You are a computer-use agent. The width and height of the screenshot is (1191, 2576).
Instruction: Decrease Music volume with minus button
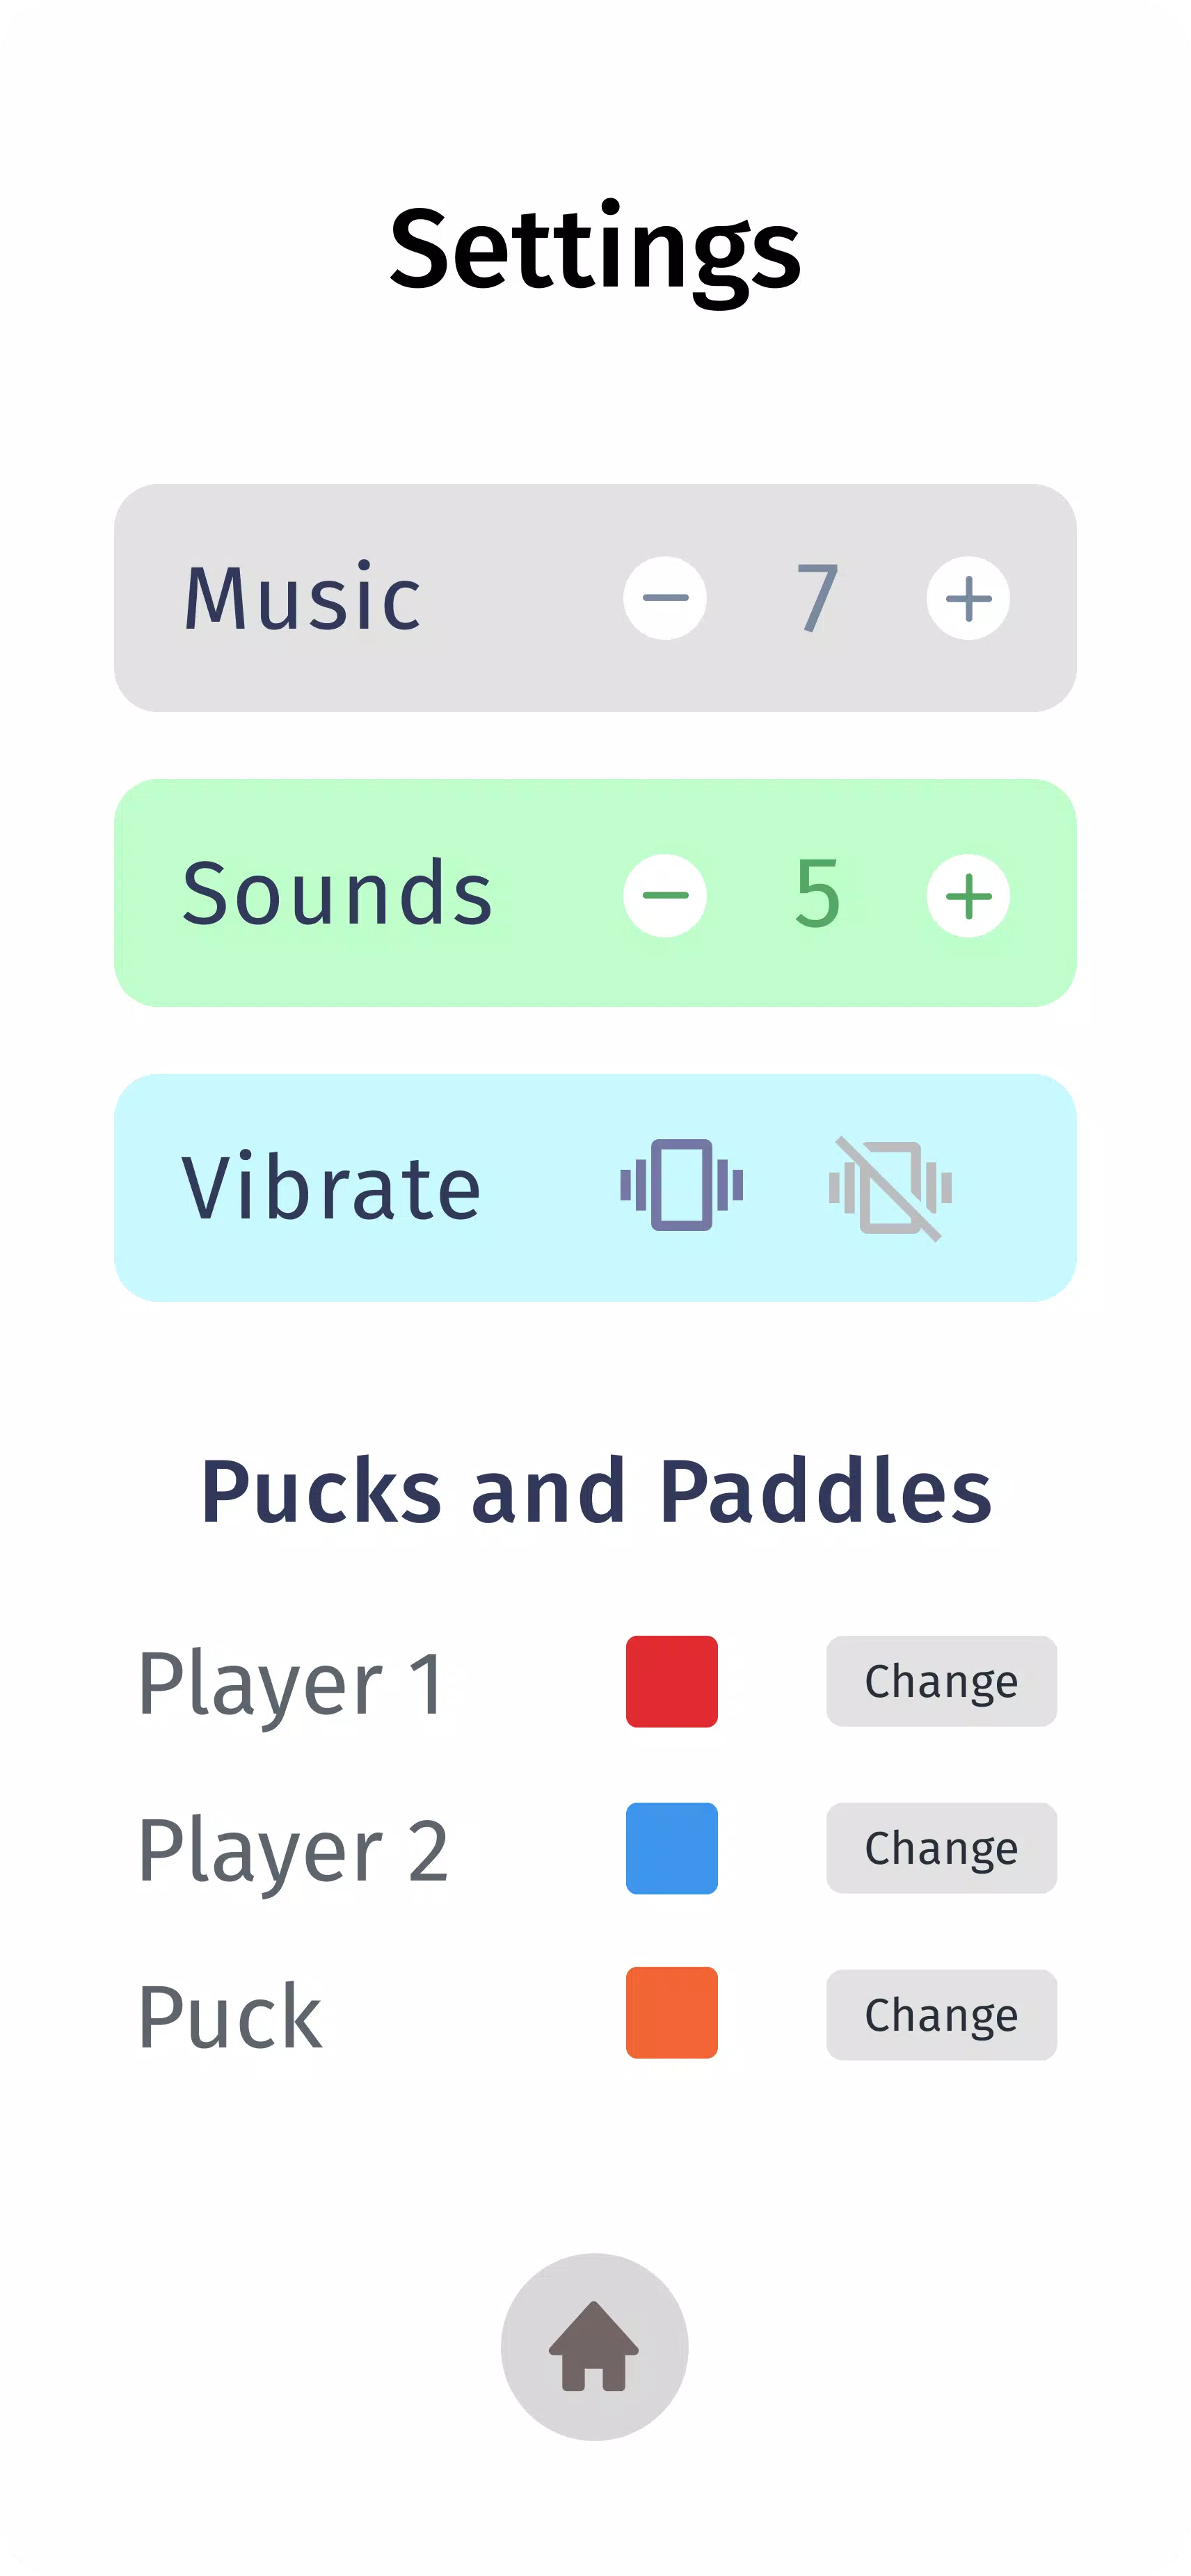[665, 598]
